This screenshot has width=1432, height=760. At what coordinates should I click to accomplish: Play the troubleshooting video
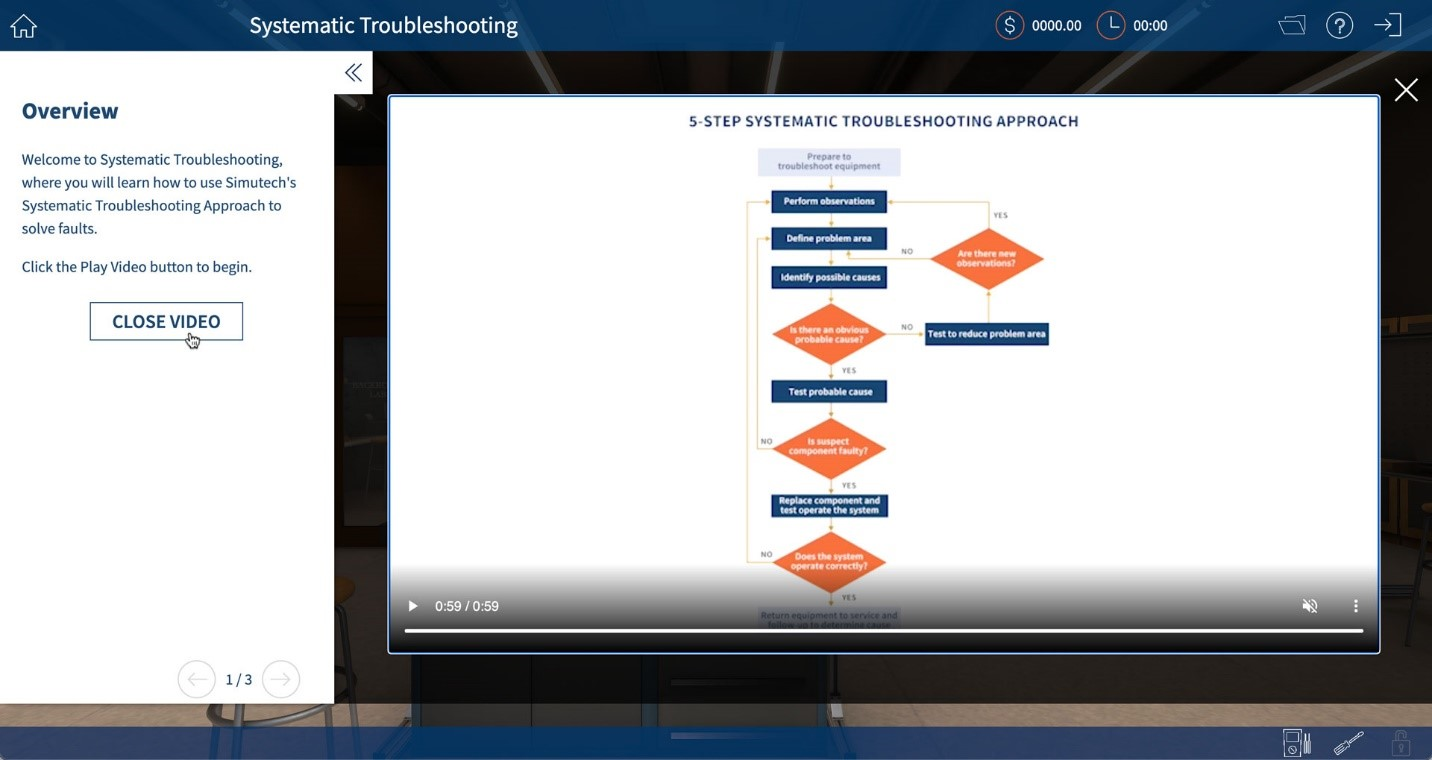click(412, 606)
